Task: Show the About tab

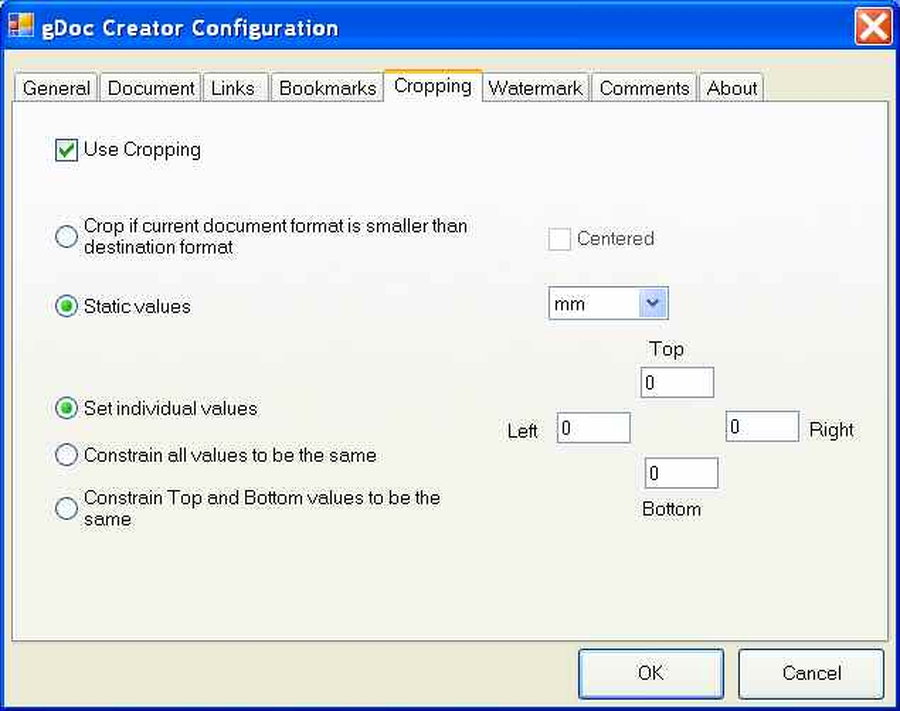Action: 731,88
